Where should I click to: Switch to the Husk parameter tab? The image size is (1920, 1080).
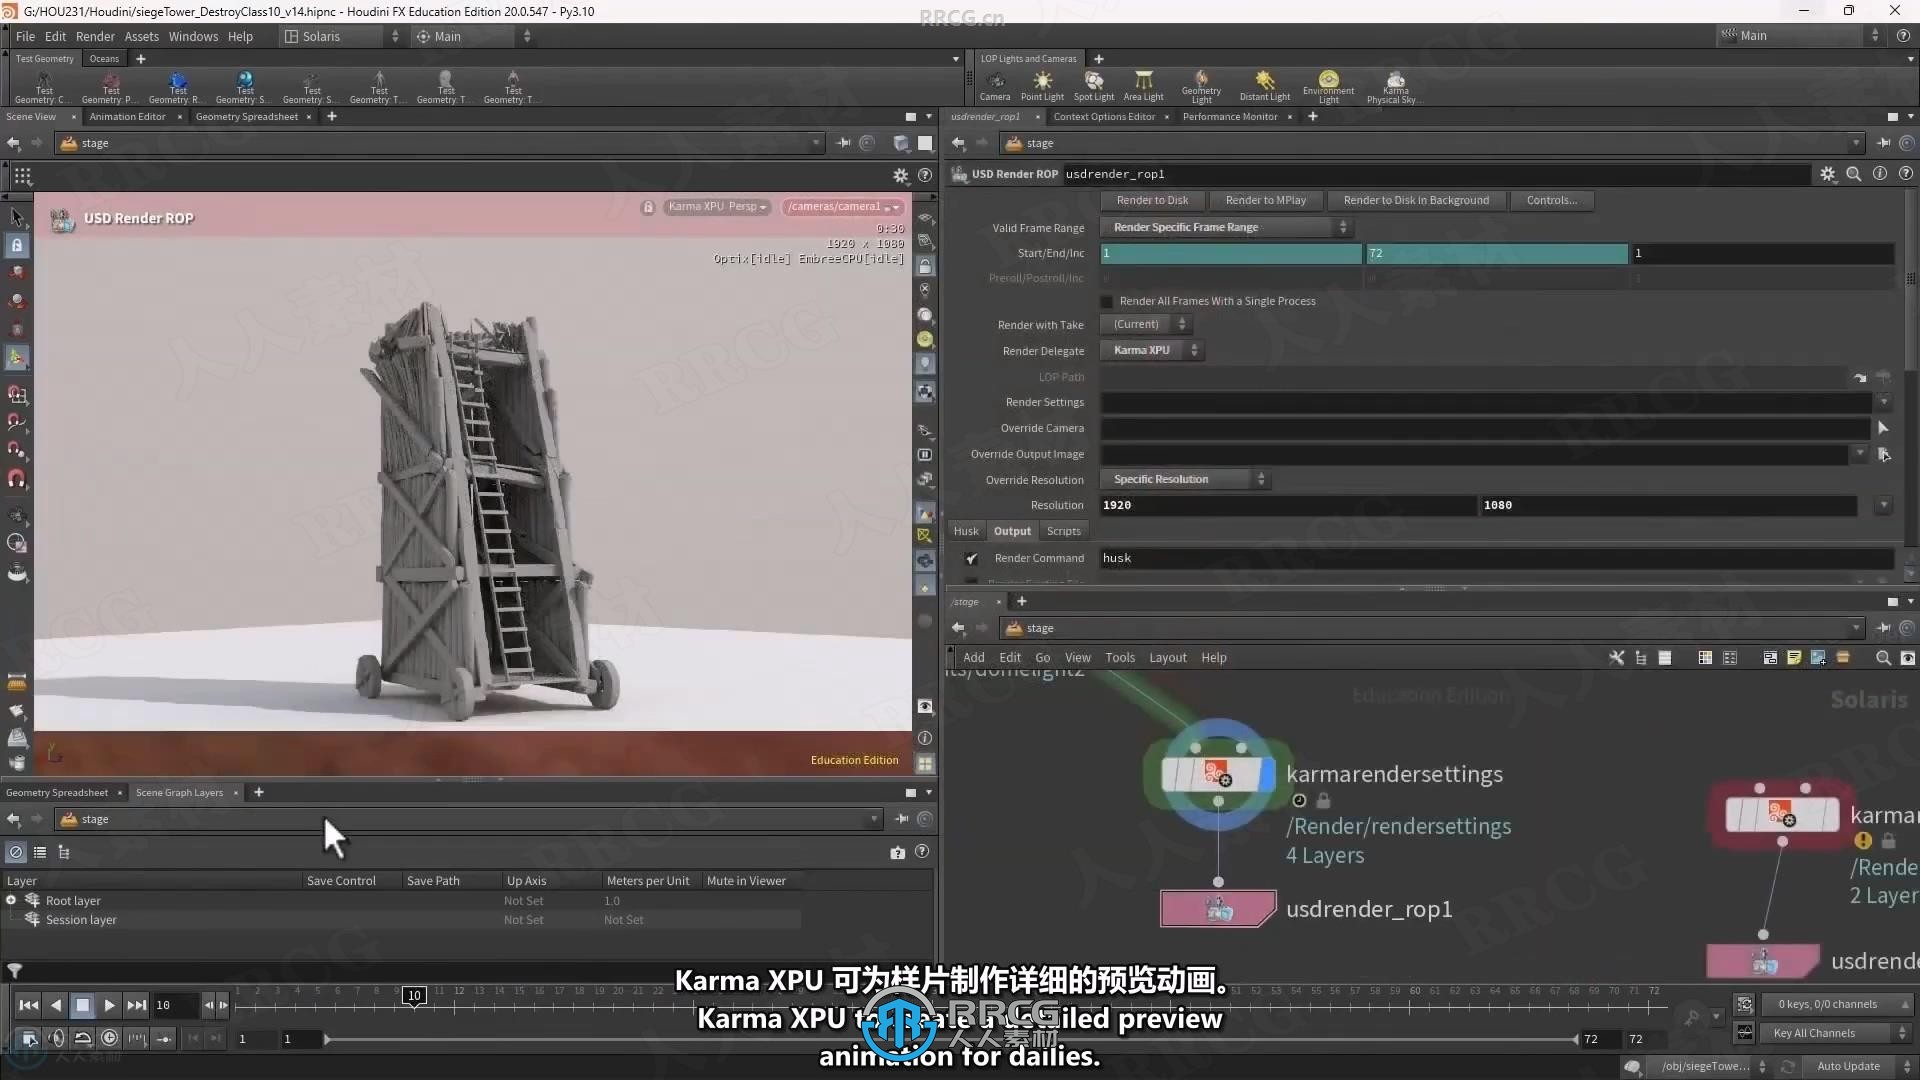coord(966,531)
